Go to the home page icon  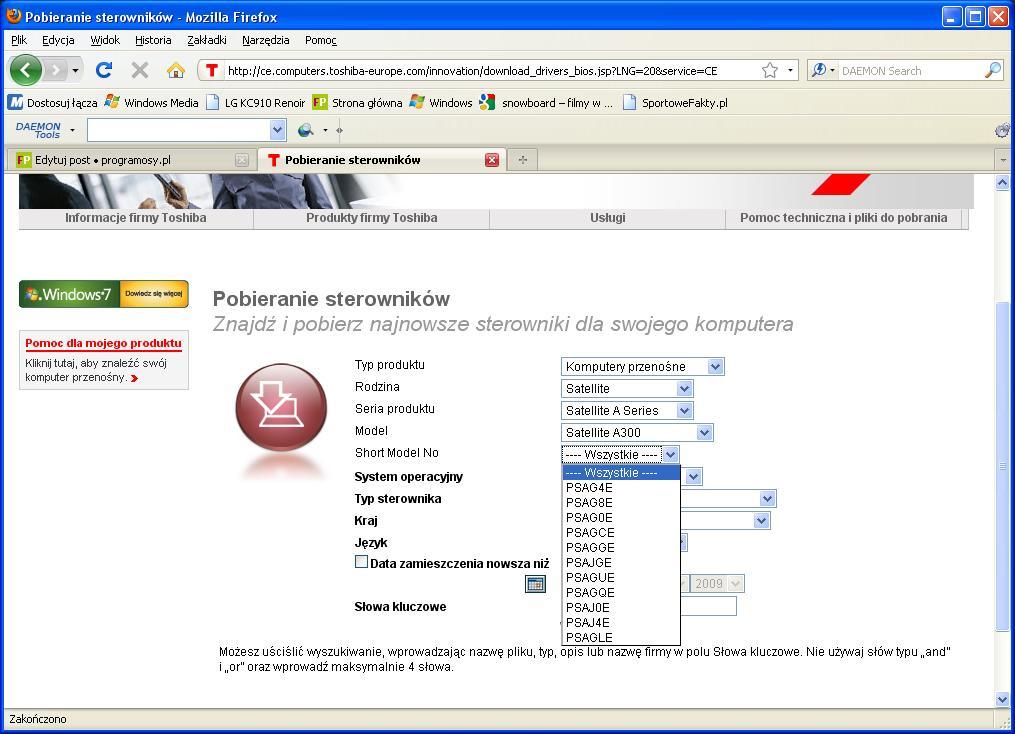tap(175, 70)
